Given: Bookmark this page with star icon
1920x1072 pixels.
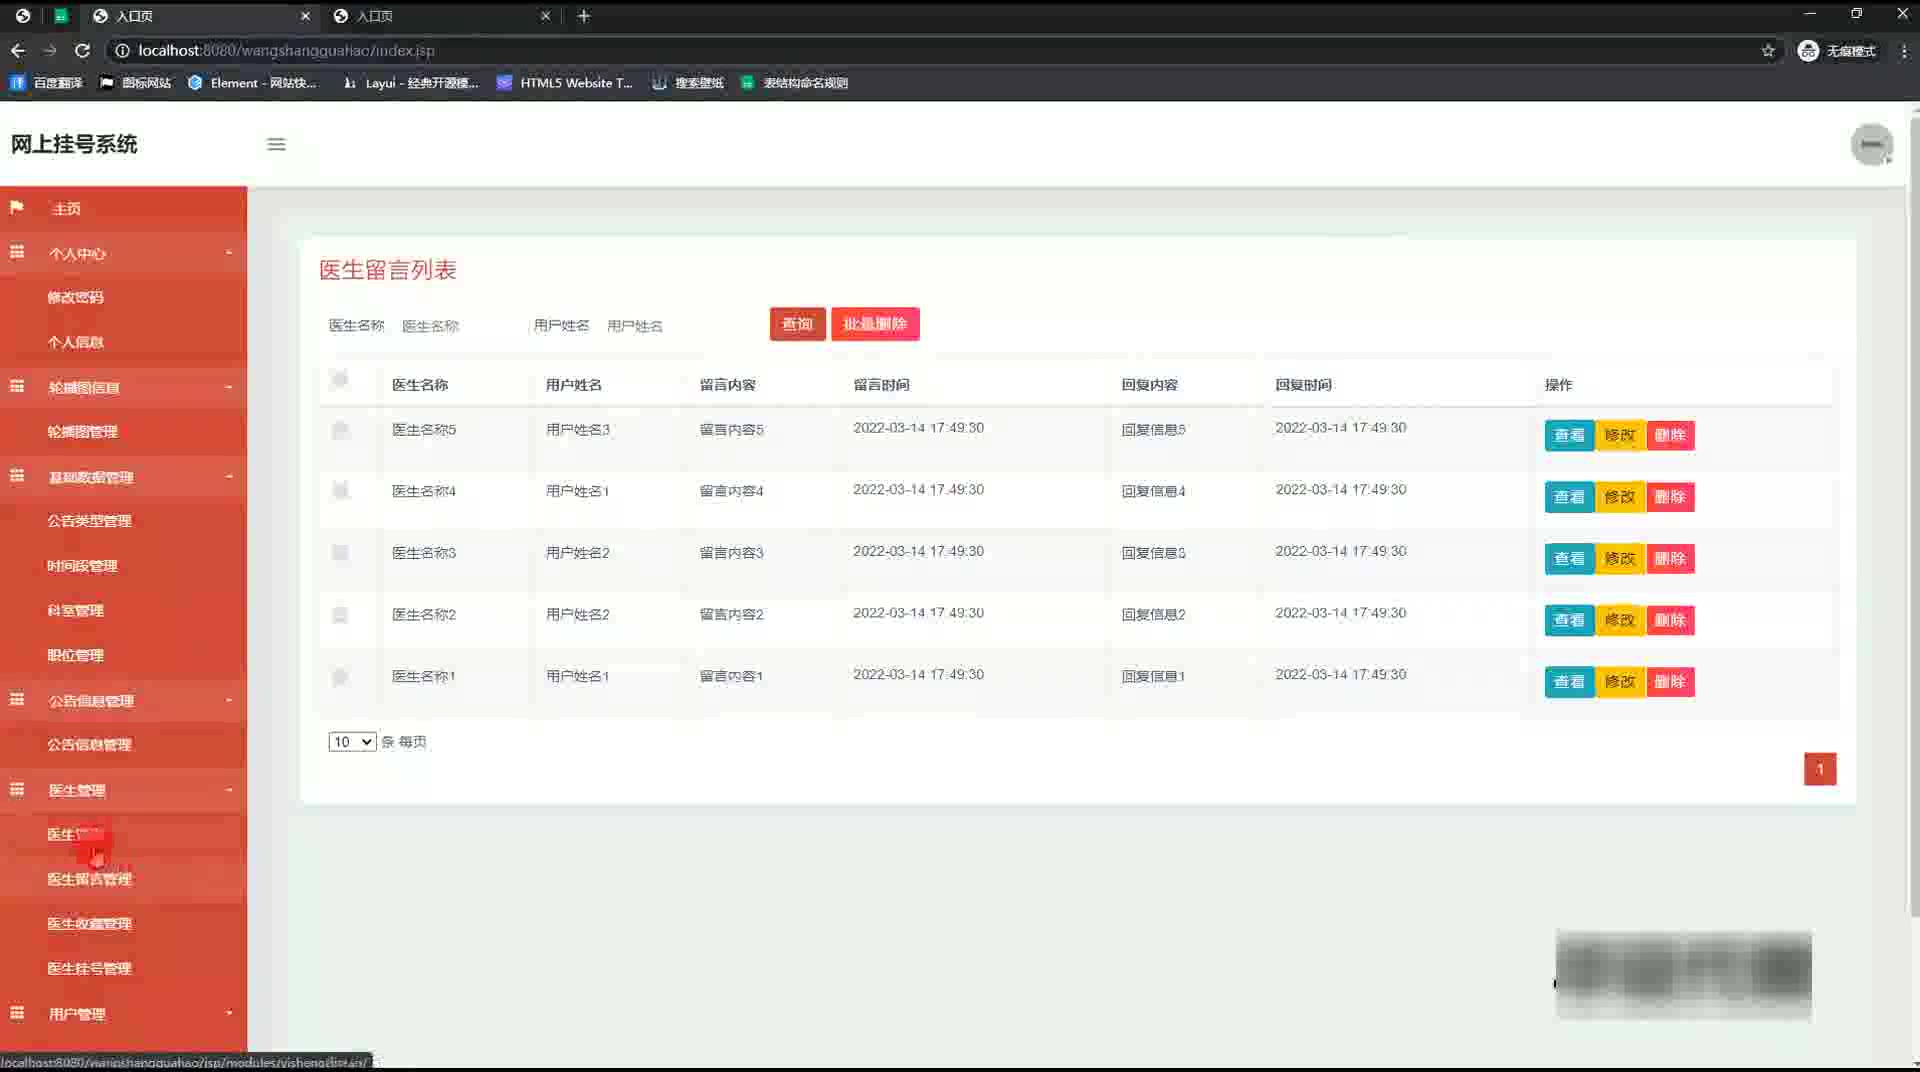Looking at the screenshot, I should click(x=1768, y=50).
